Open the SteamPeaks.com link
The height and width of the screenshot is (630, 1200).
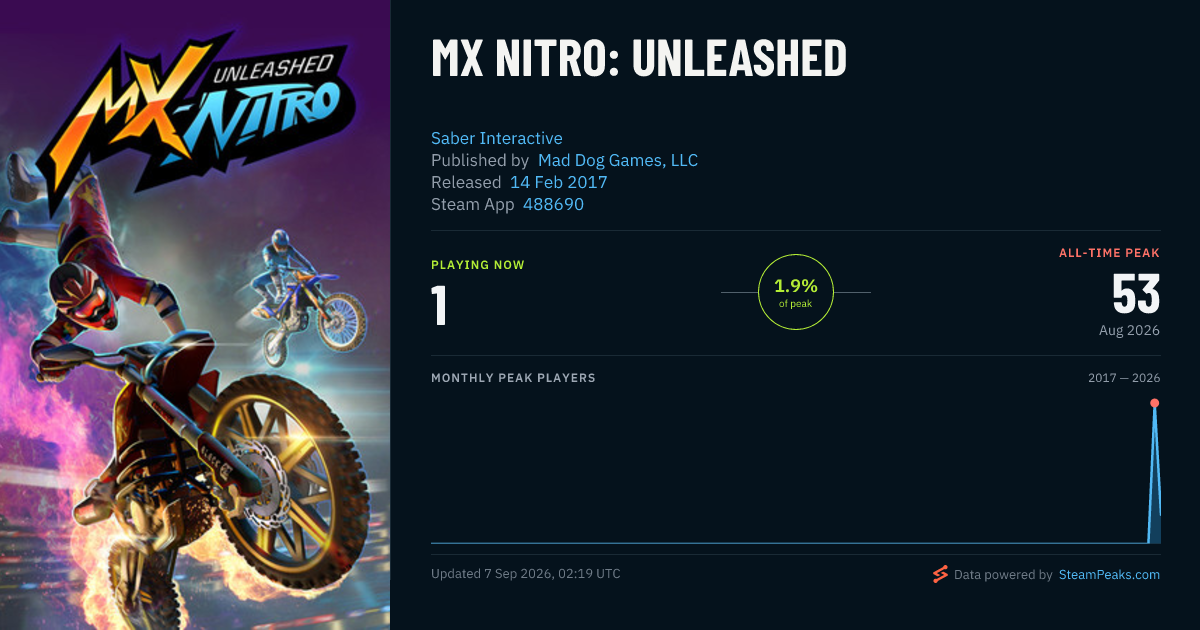click(1109, 575)
